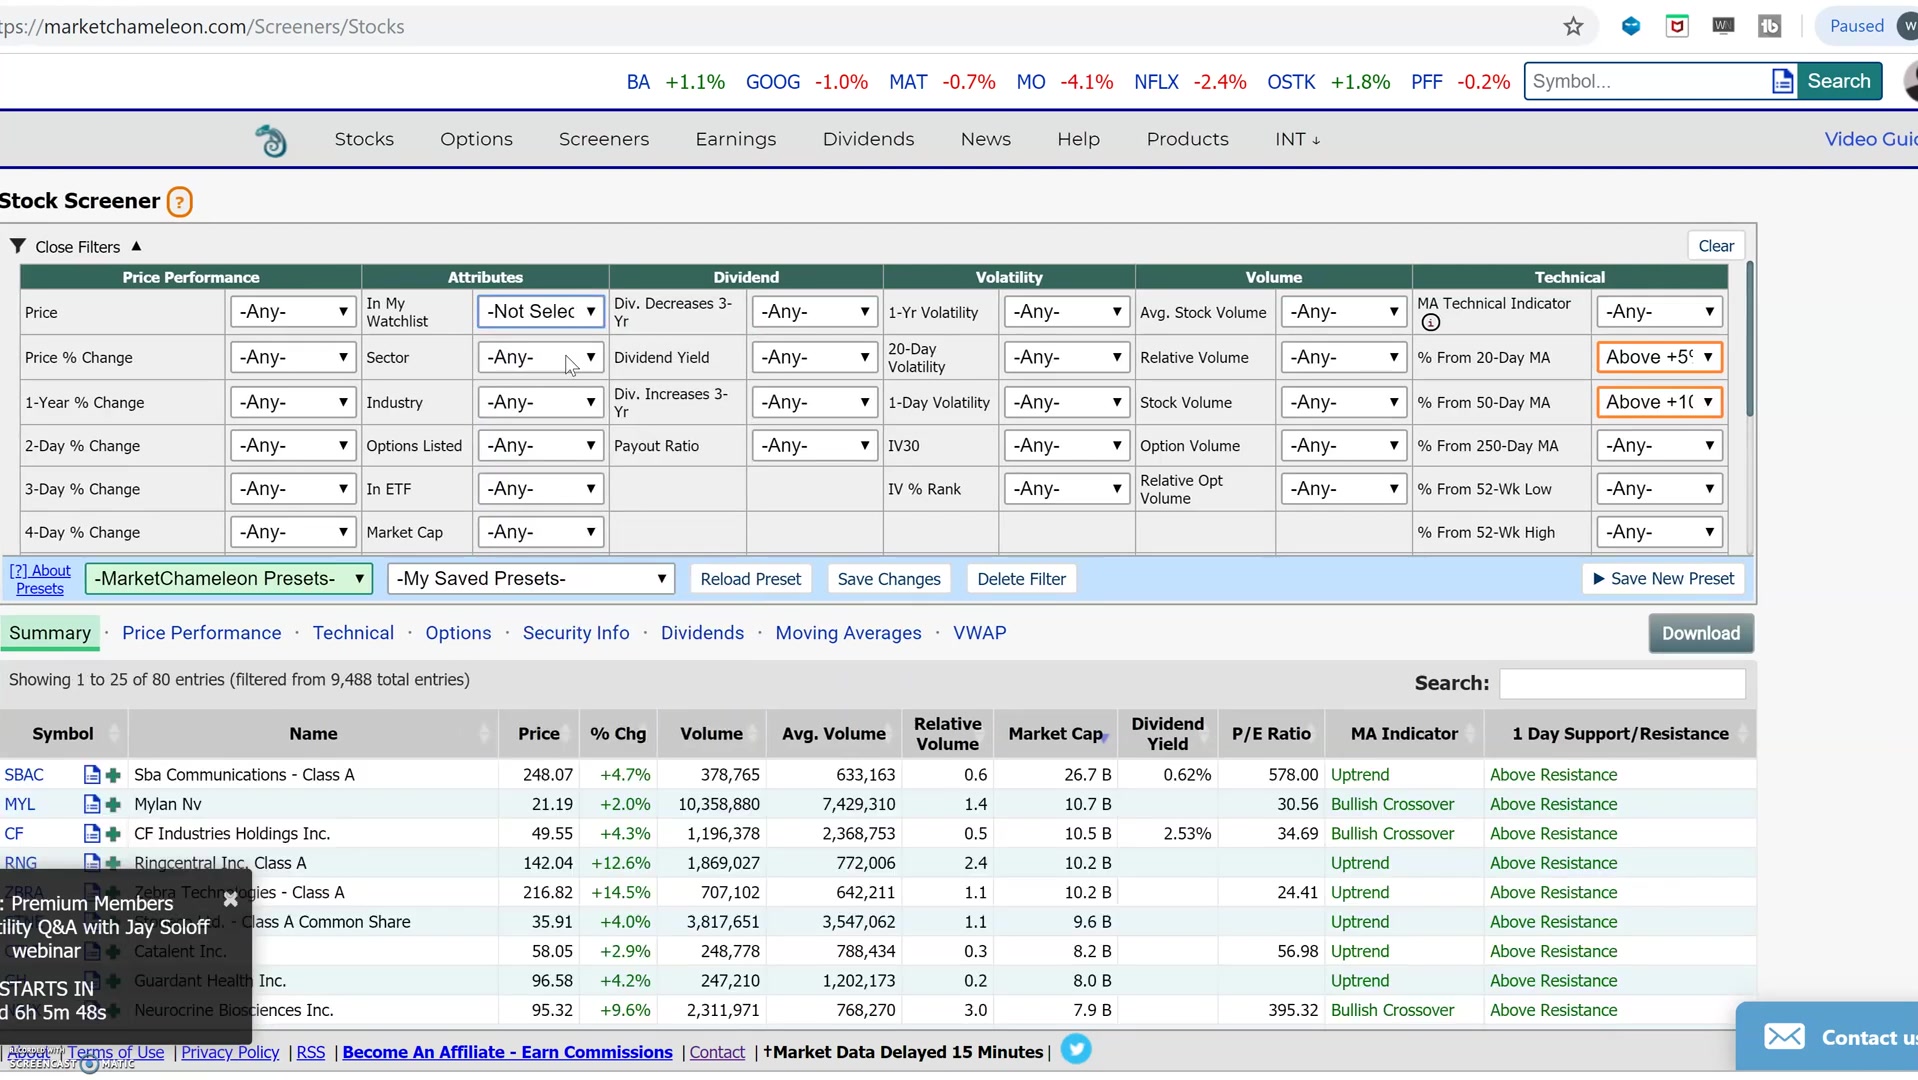Click the results table Search field
This screenshot has height=1080, width=1918.
(x=1621, y=684)
